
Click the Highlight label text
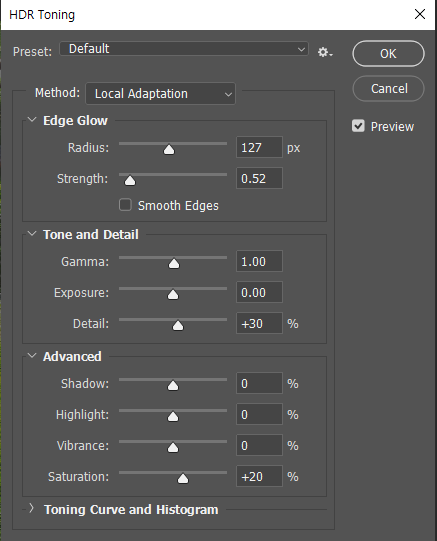point(82,415)
